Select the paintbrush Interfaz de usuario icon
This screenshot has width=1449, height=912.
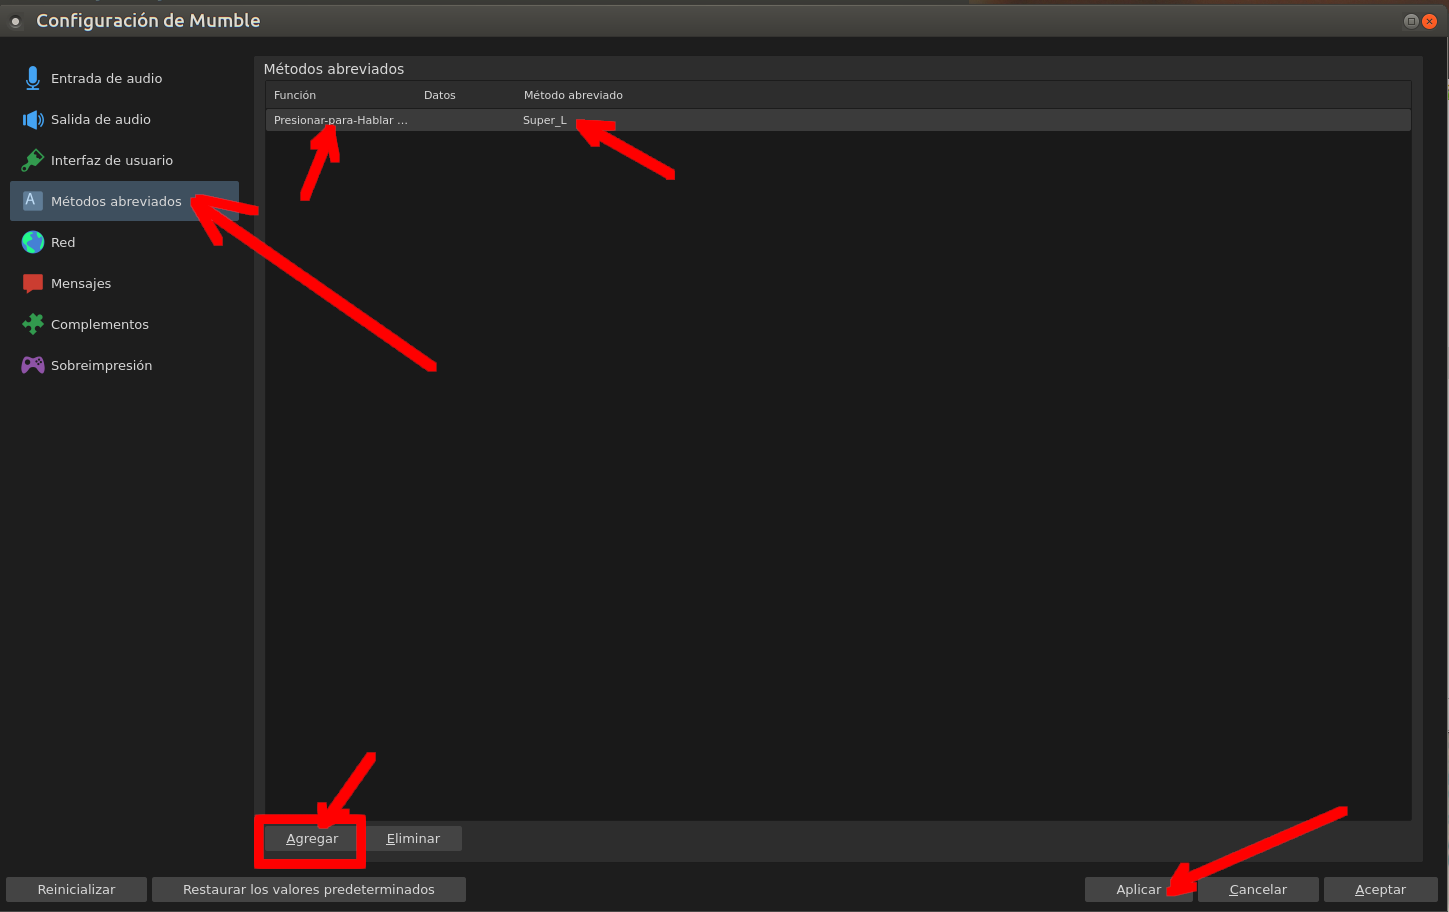click(33, 160)
